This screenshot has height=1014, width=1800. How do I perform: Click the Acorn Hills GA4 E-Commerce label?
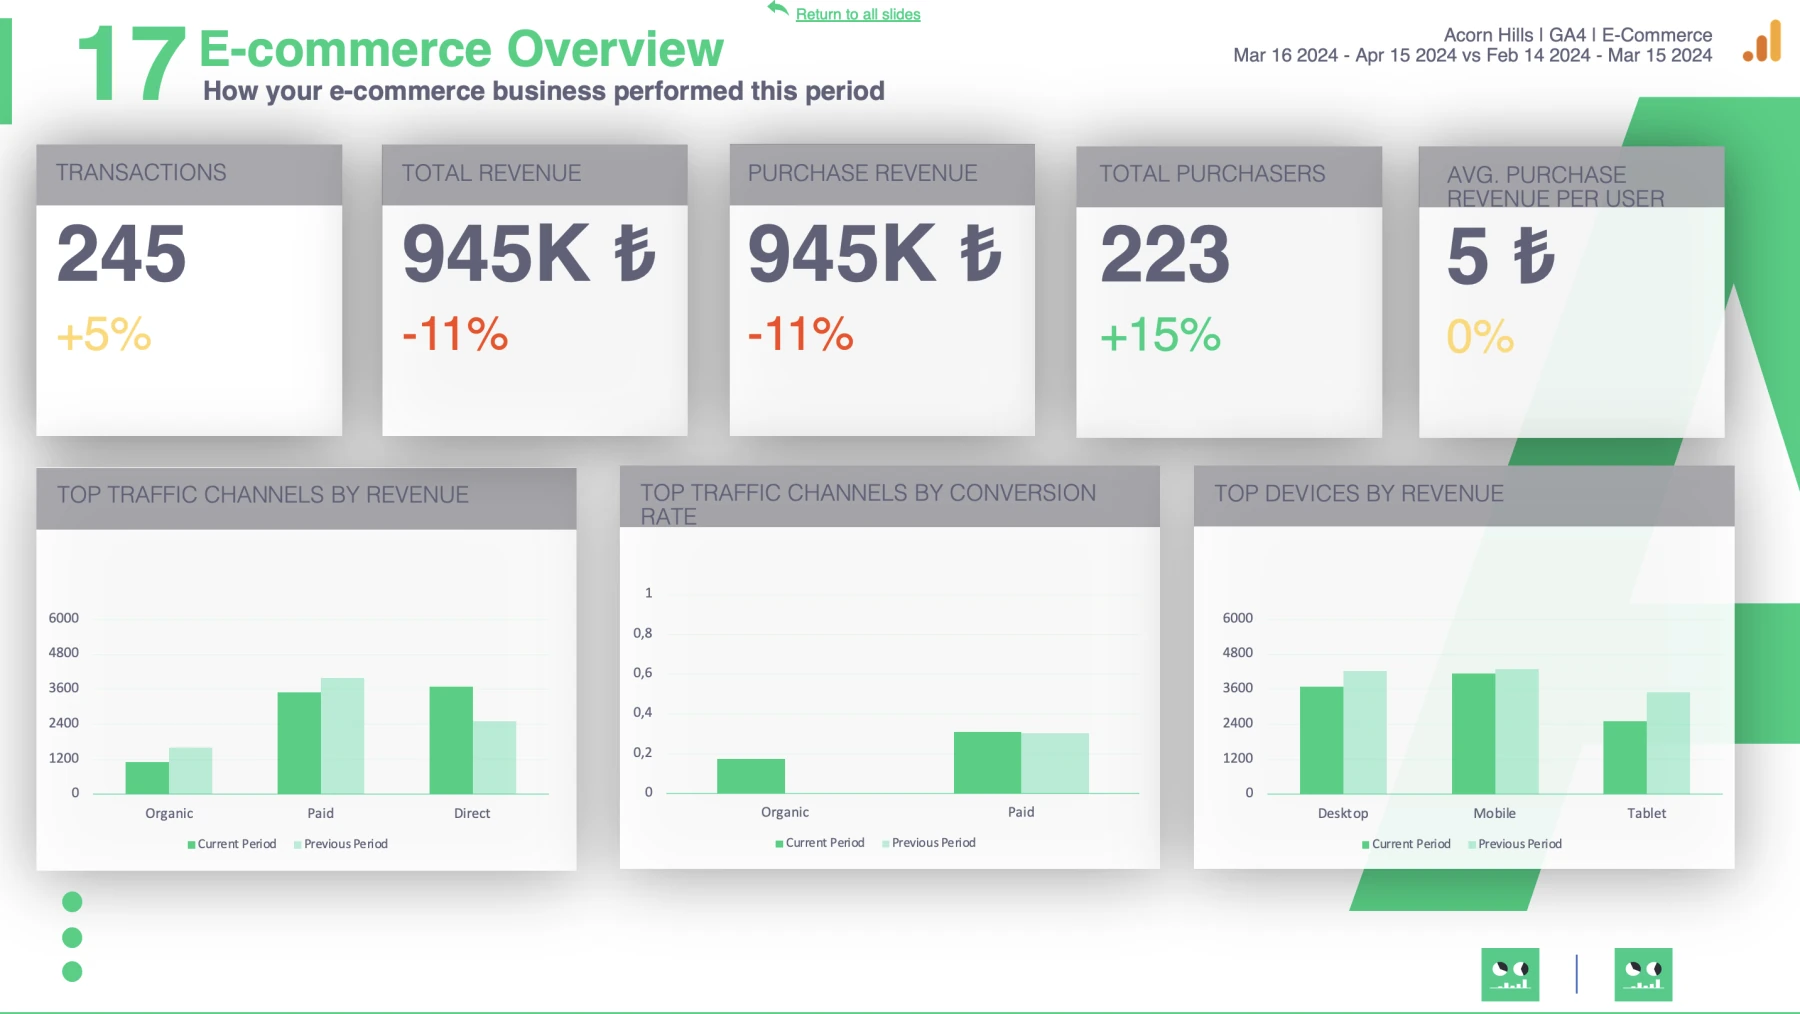click(1578, 35)
